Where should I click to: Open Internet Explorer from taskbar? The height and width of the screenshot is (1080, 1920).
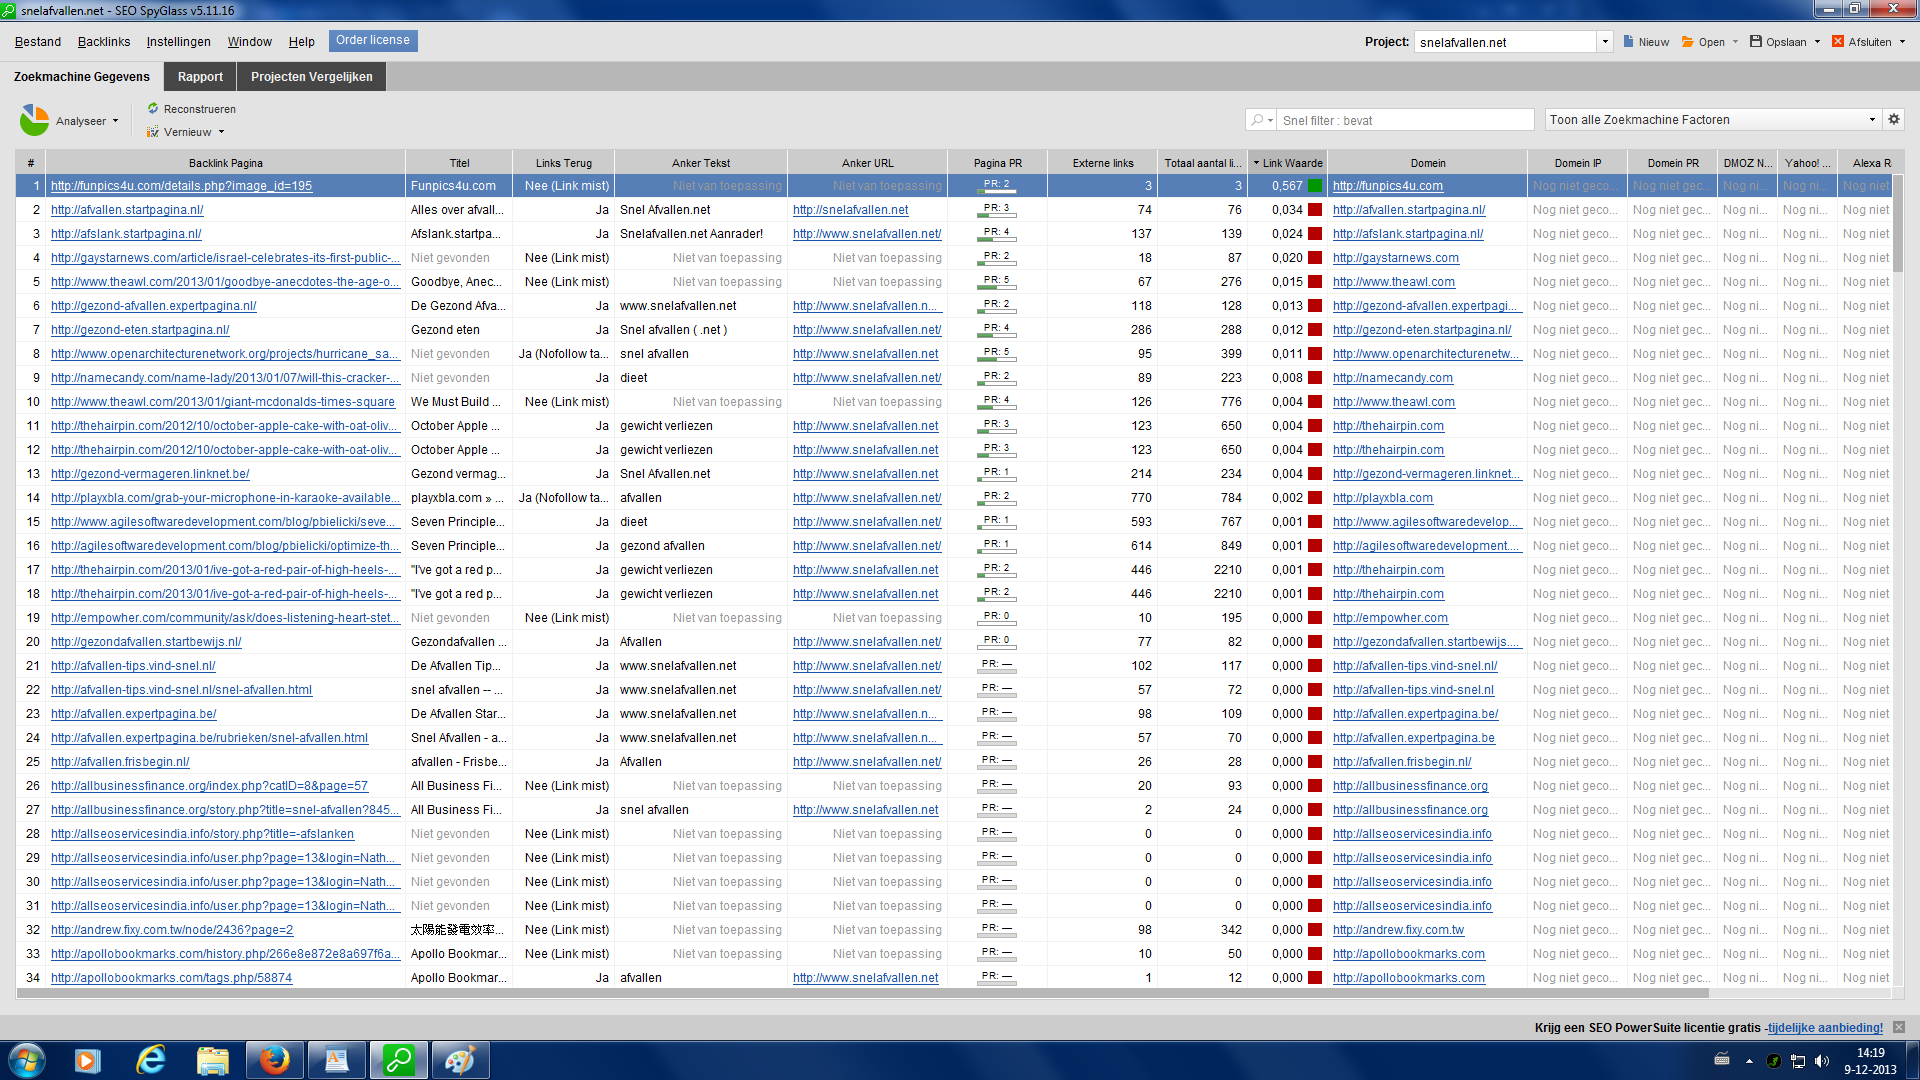coord(150,1060)
